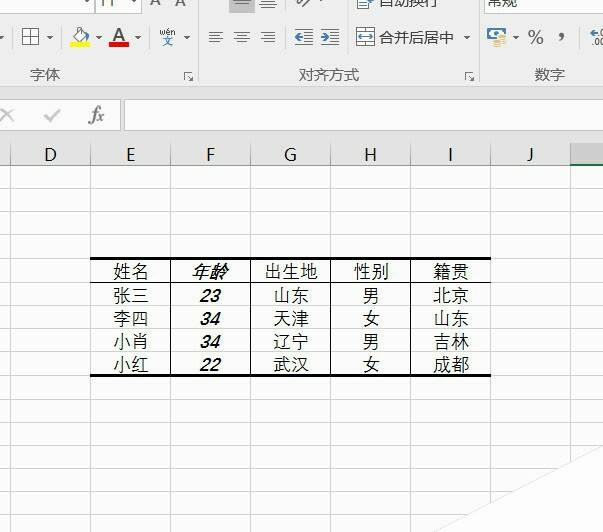Select the age cell 23

[210, 295]
